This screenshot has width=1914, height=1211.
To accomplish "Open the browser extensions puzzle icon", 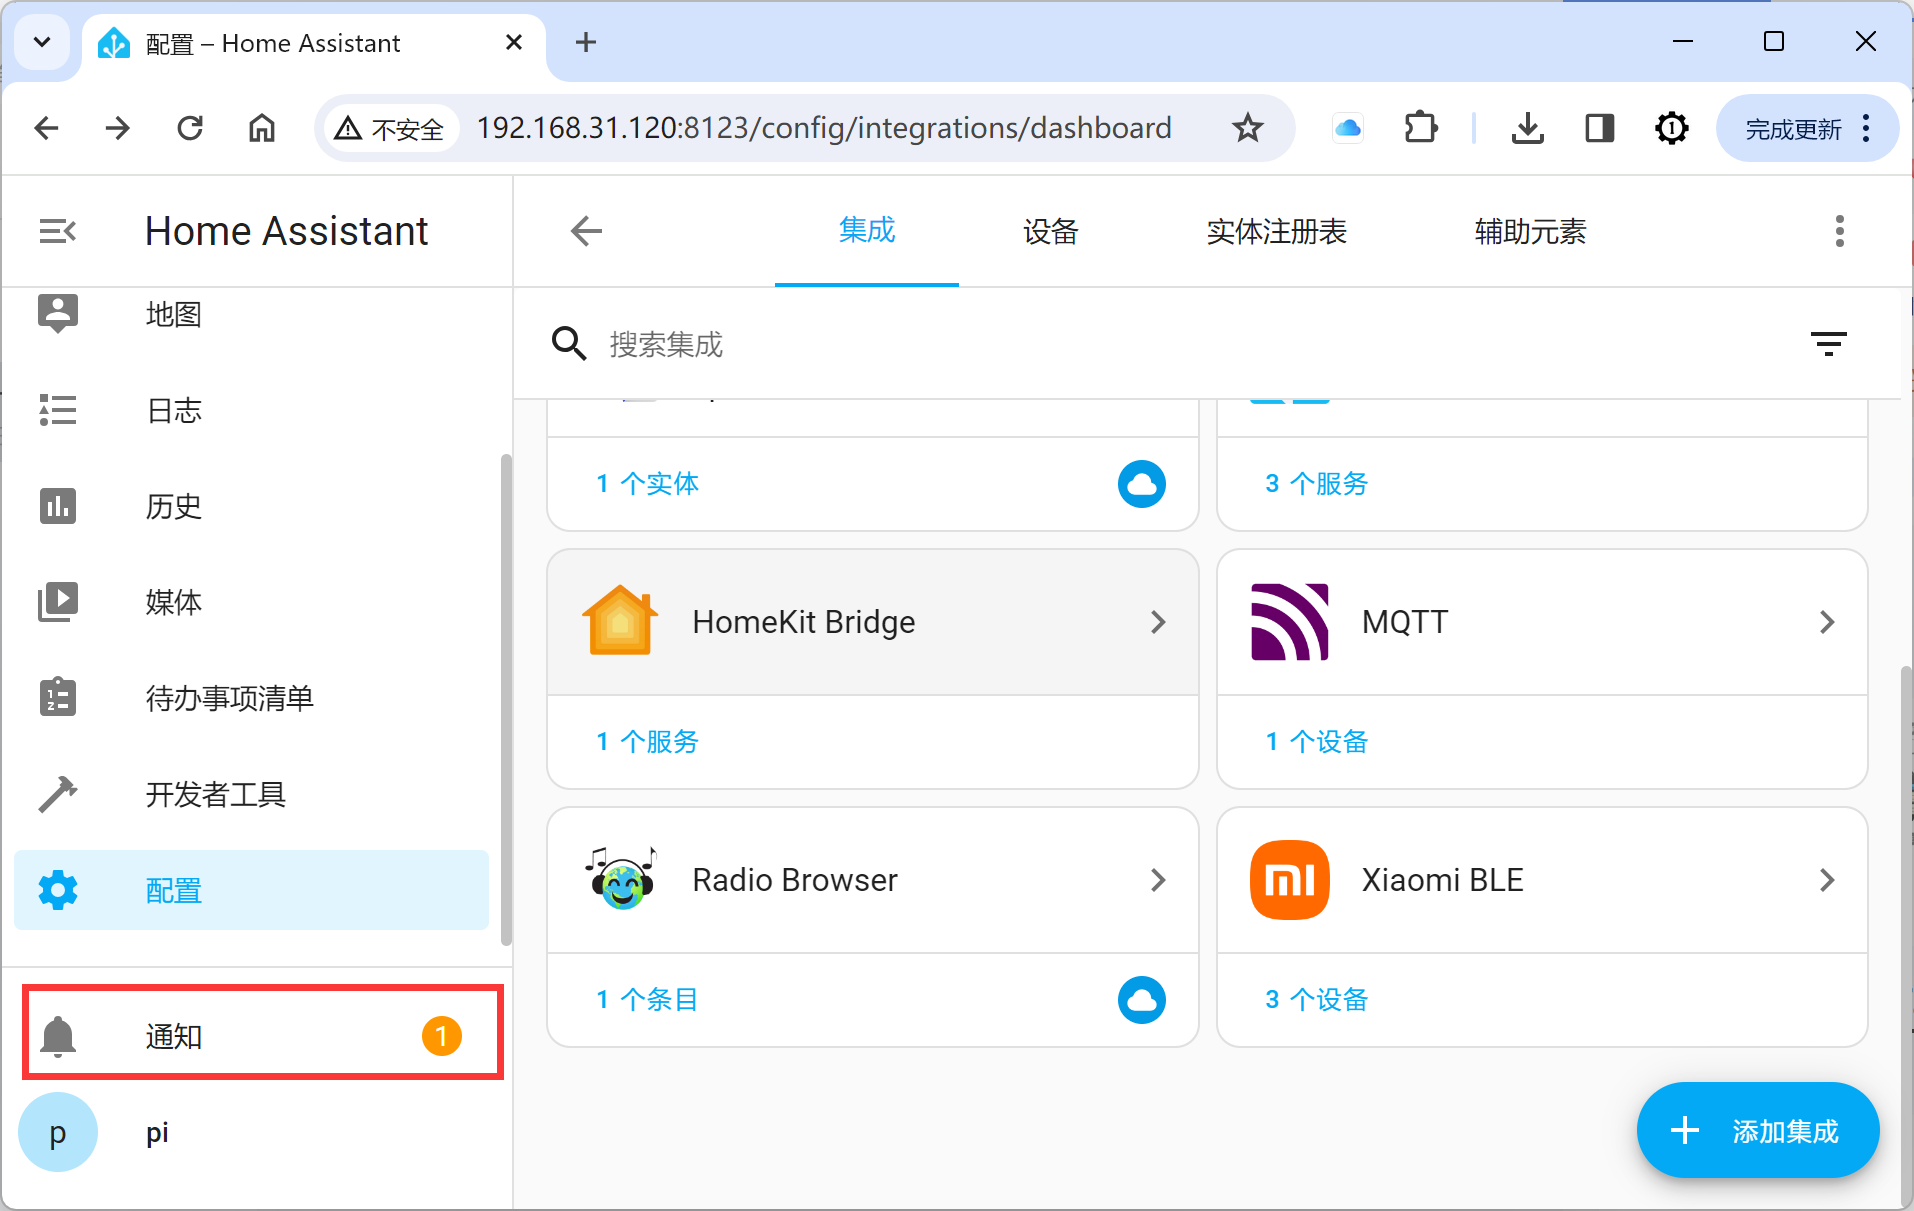I will [x=1420, y=128].
